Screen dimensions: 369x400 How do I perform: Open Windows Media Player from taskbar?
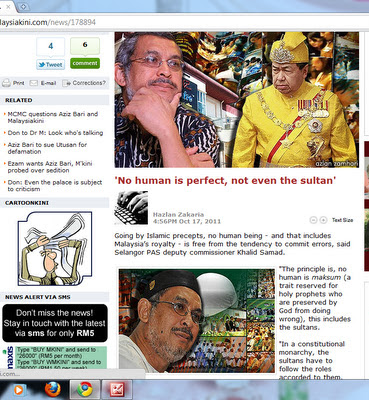(18, 390)
